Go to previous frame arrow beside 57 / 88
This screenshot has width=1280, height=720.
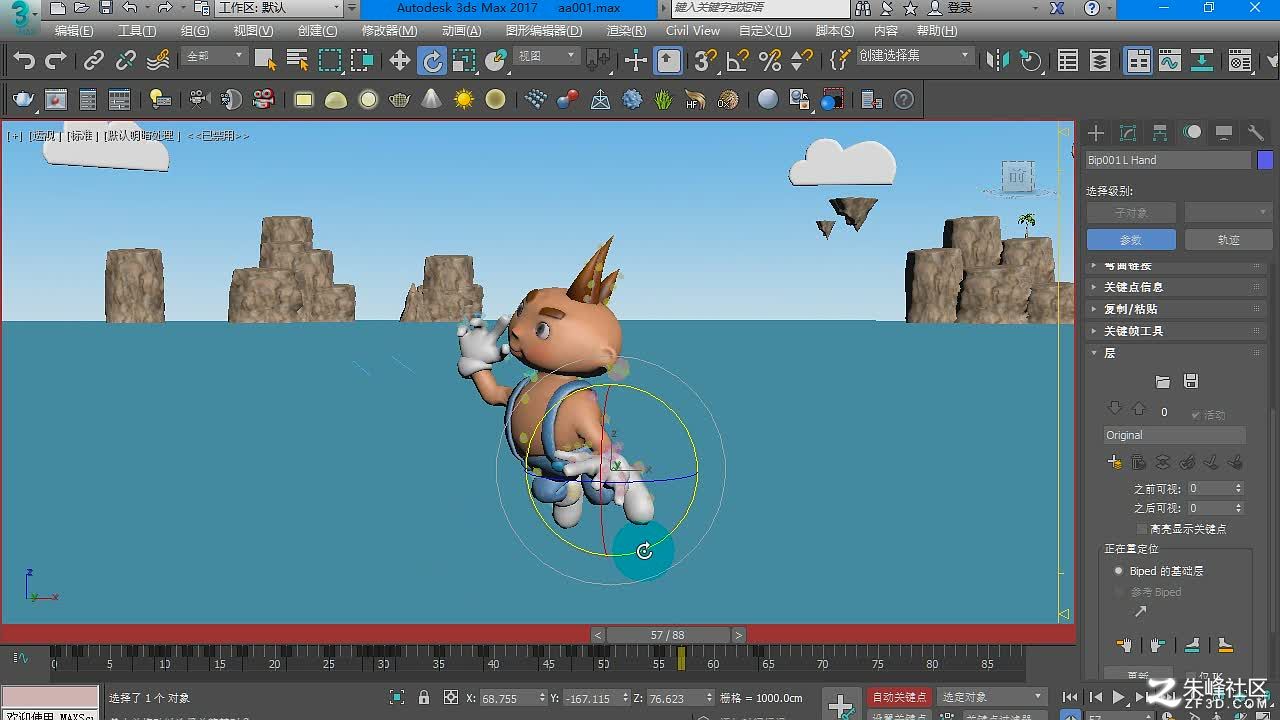pos(598,635)
